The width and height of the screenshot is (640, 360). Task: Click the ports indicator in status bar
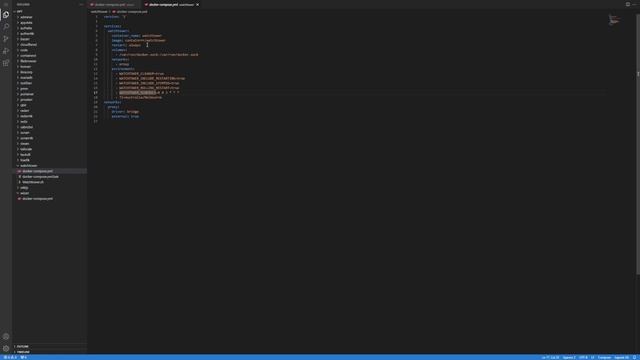24,358
